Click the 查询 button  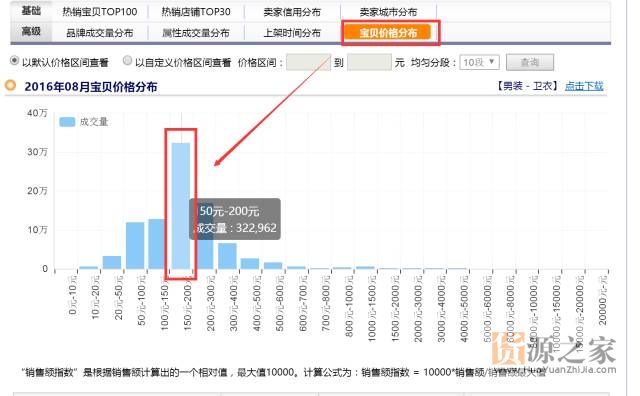point(530,62)
